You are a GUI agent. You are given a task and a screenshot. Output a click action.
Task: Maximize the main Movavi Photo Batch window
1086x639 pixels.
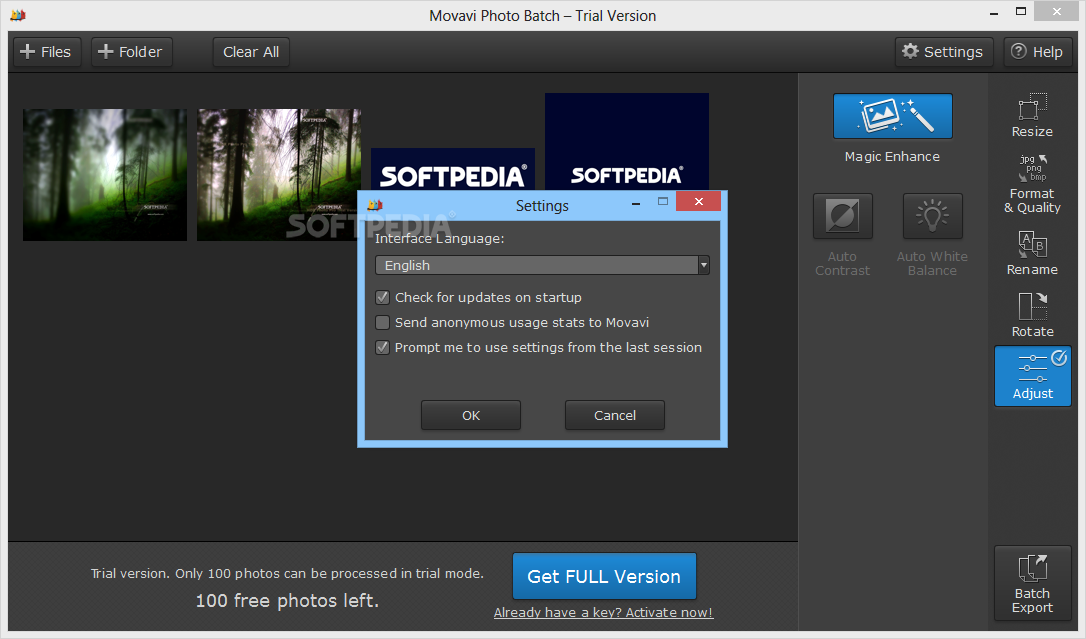coord(1021,12)
